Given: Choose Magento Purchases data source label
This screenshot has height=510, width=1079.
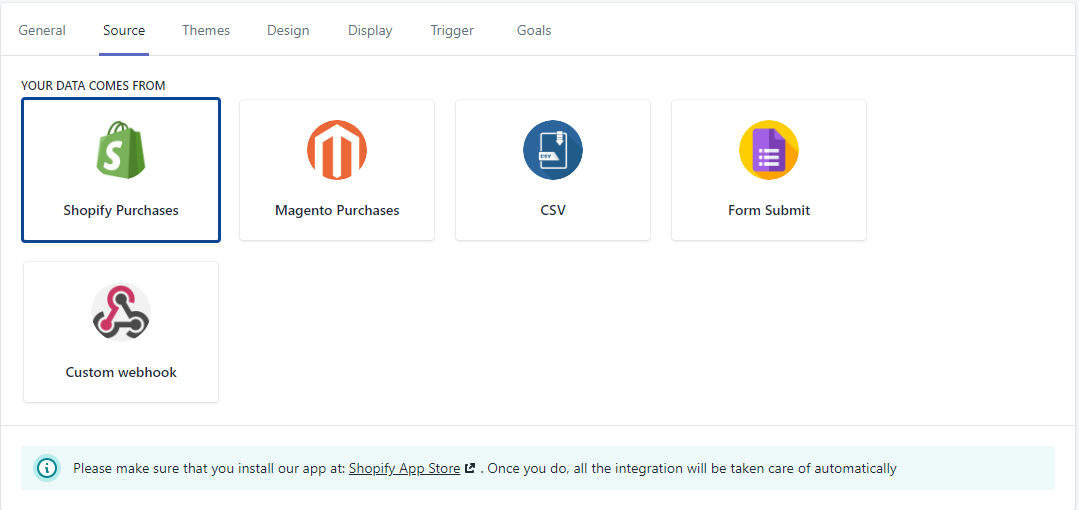Looking at the screenshot, I should click(x=337, y=211).
